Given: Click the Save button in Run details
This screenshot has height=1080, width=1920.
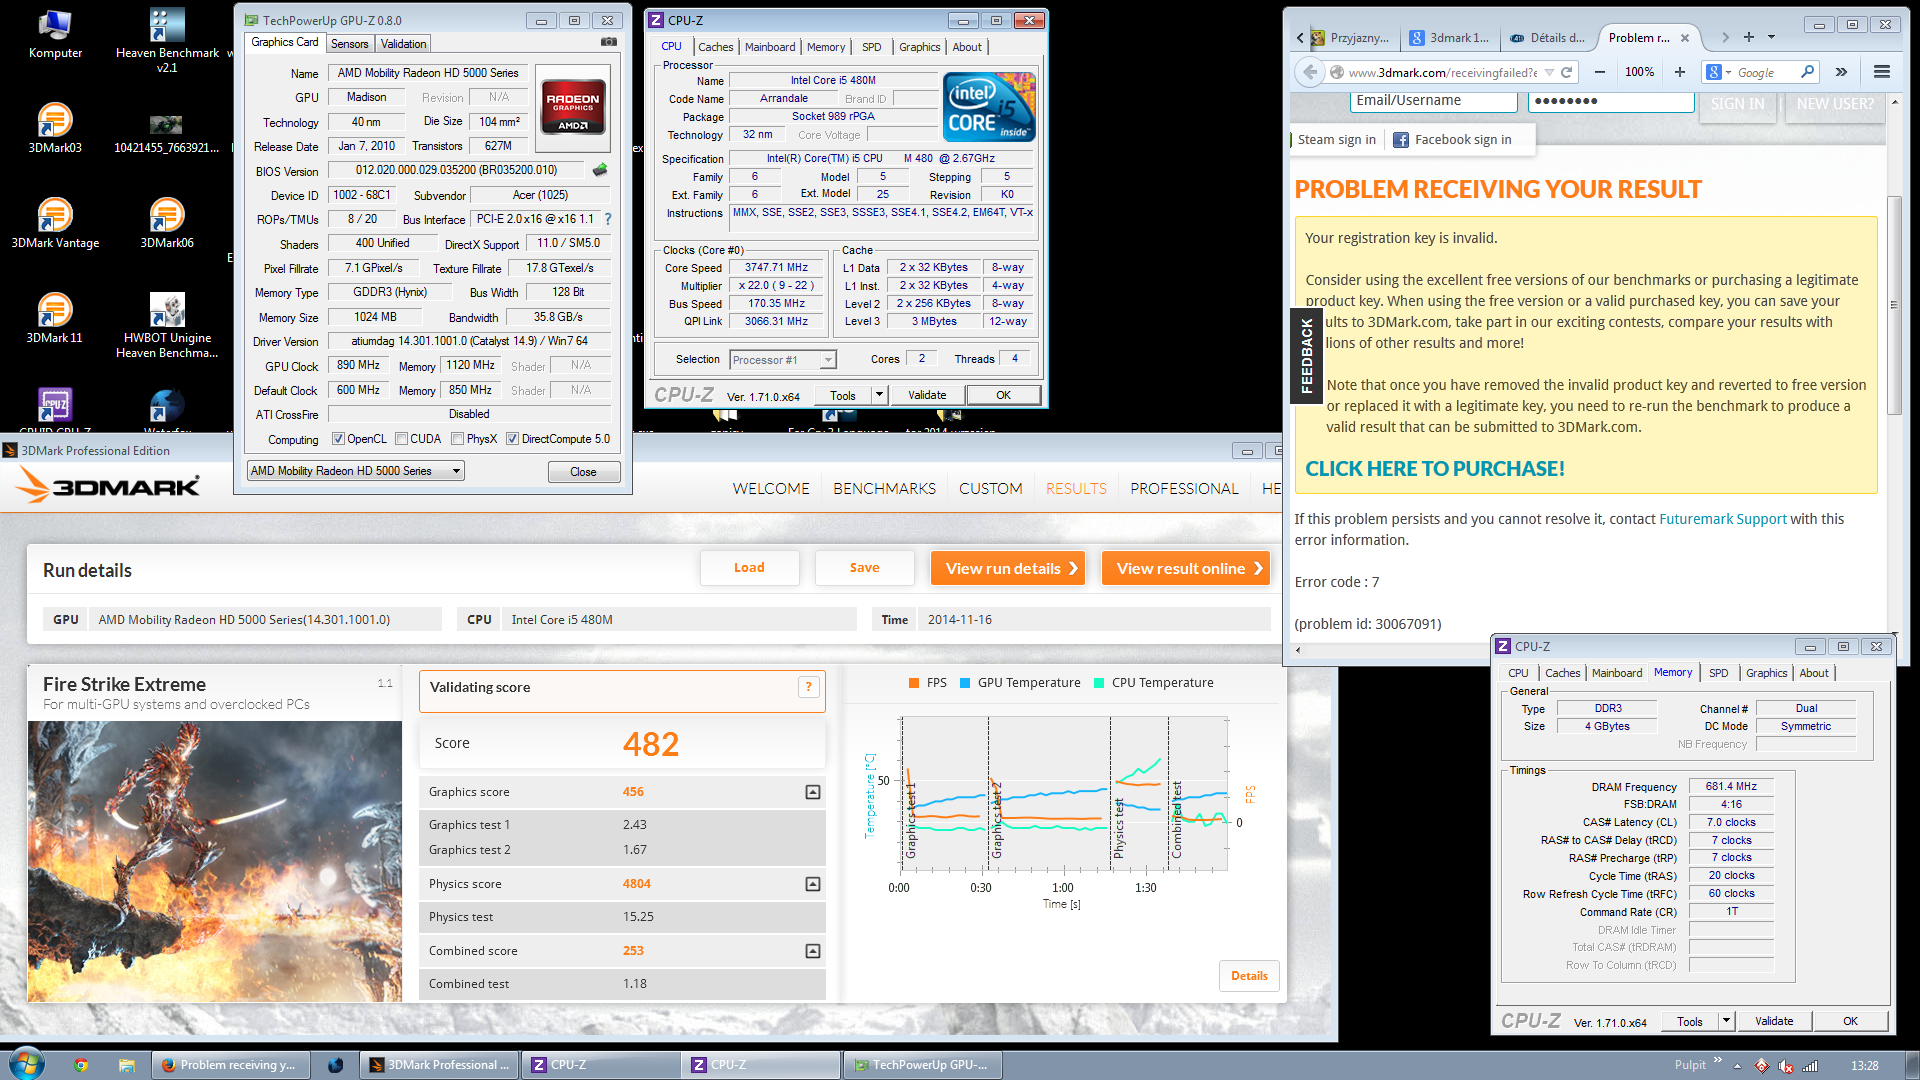Looking at the screenshot, I should (x=865, y=568).
